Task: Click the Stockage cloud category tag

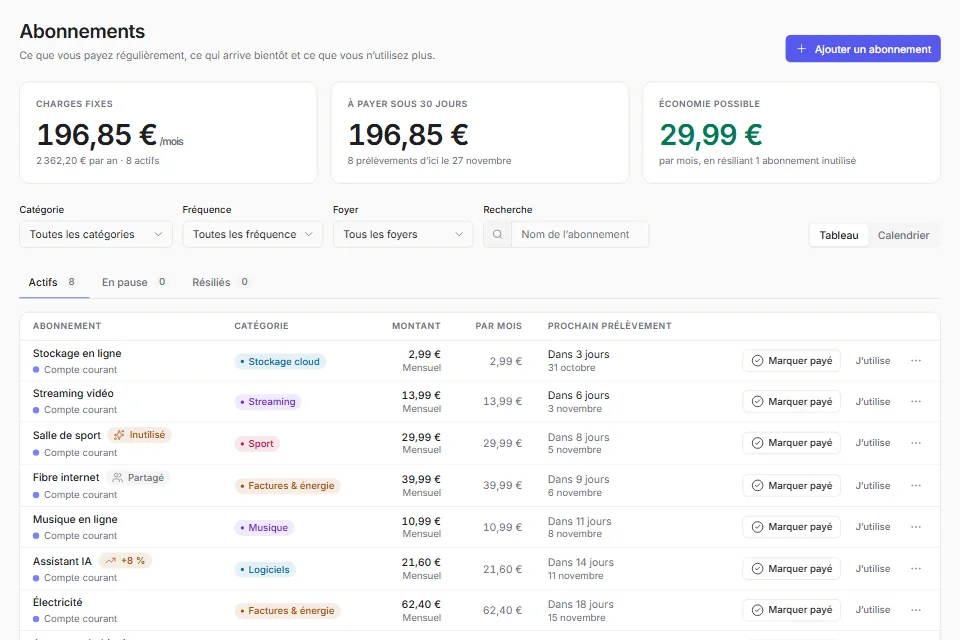Action: point(280,362)
